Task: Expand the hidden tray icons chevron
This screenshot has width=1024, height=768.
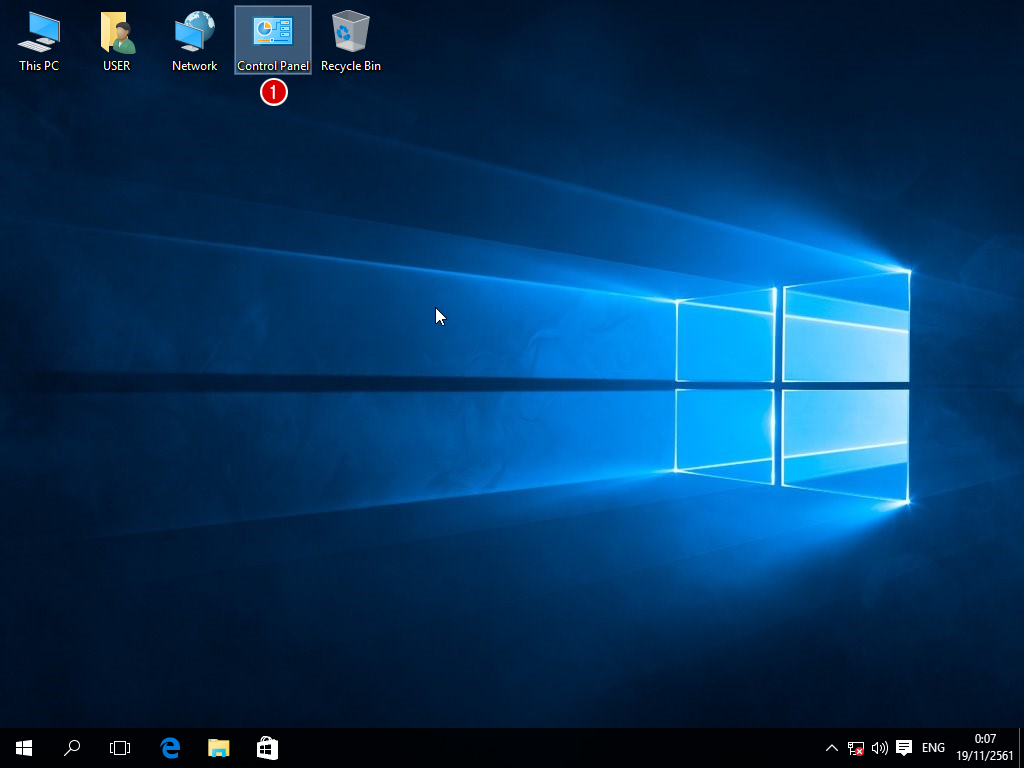Action: click(831, 748)
